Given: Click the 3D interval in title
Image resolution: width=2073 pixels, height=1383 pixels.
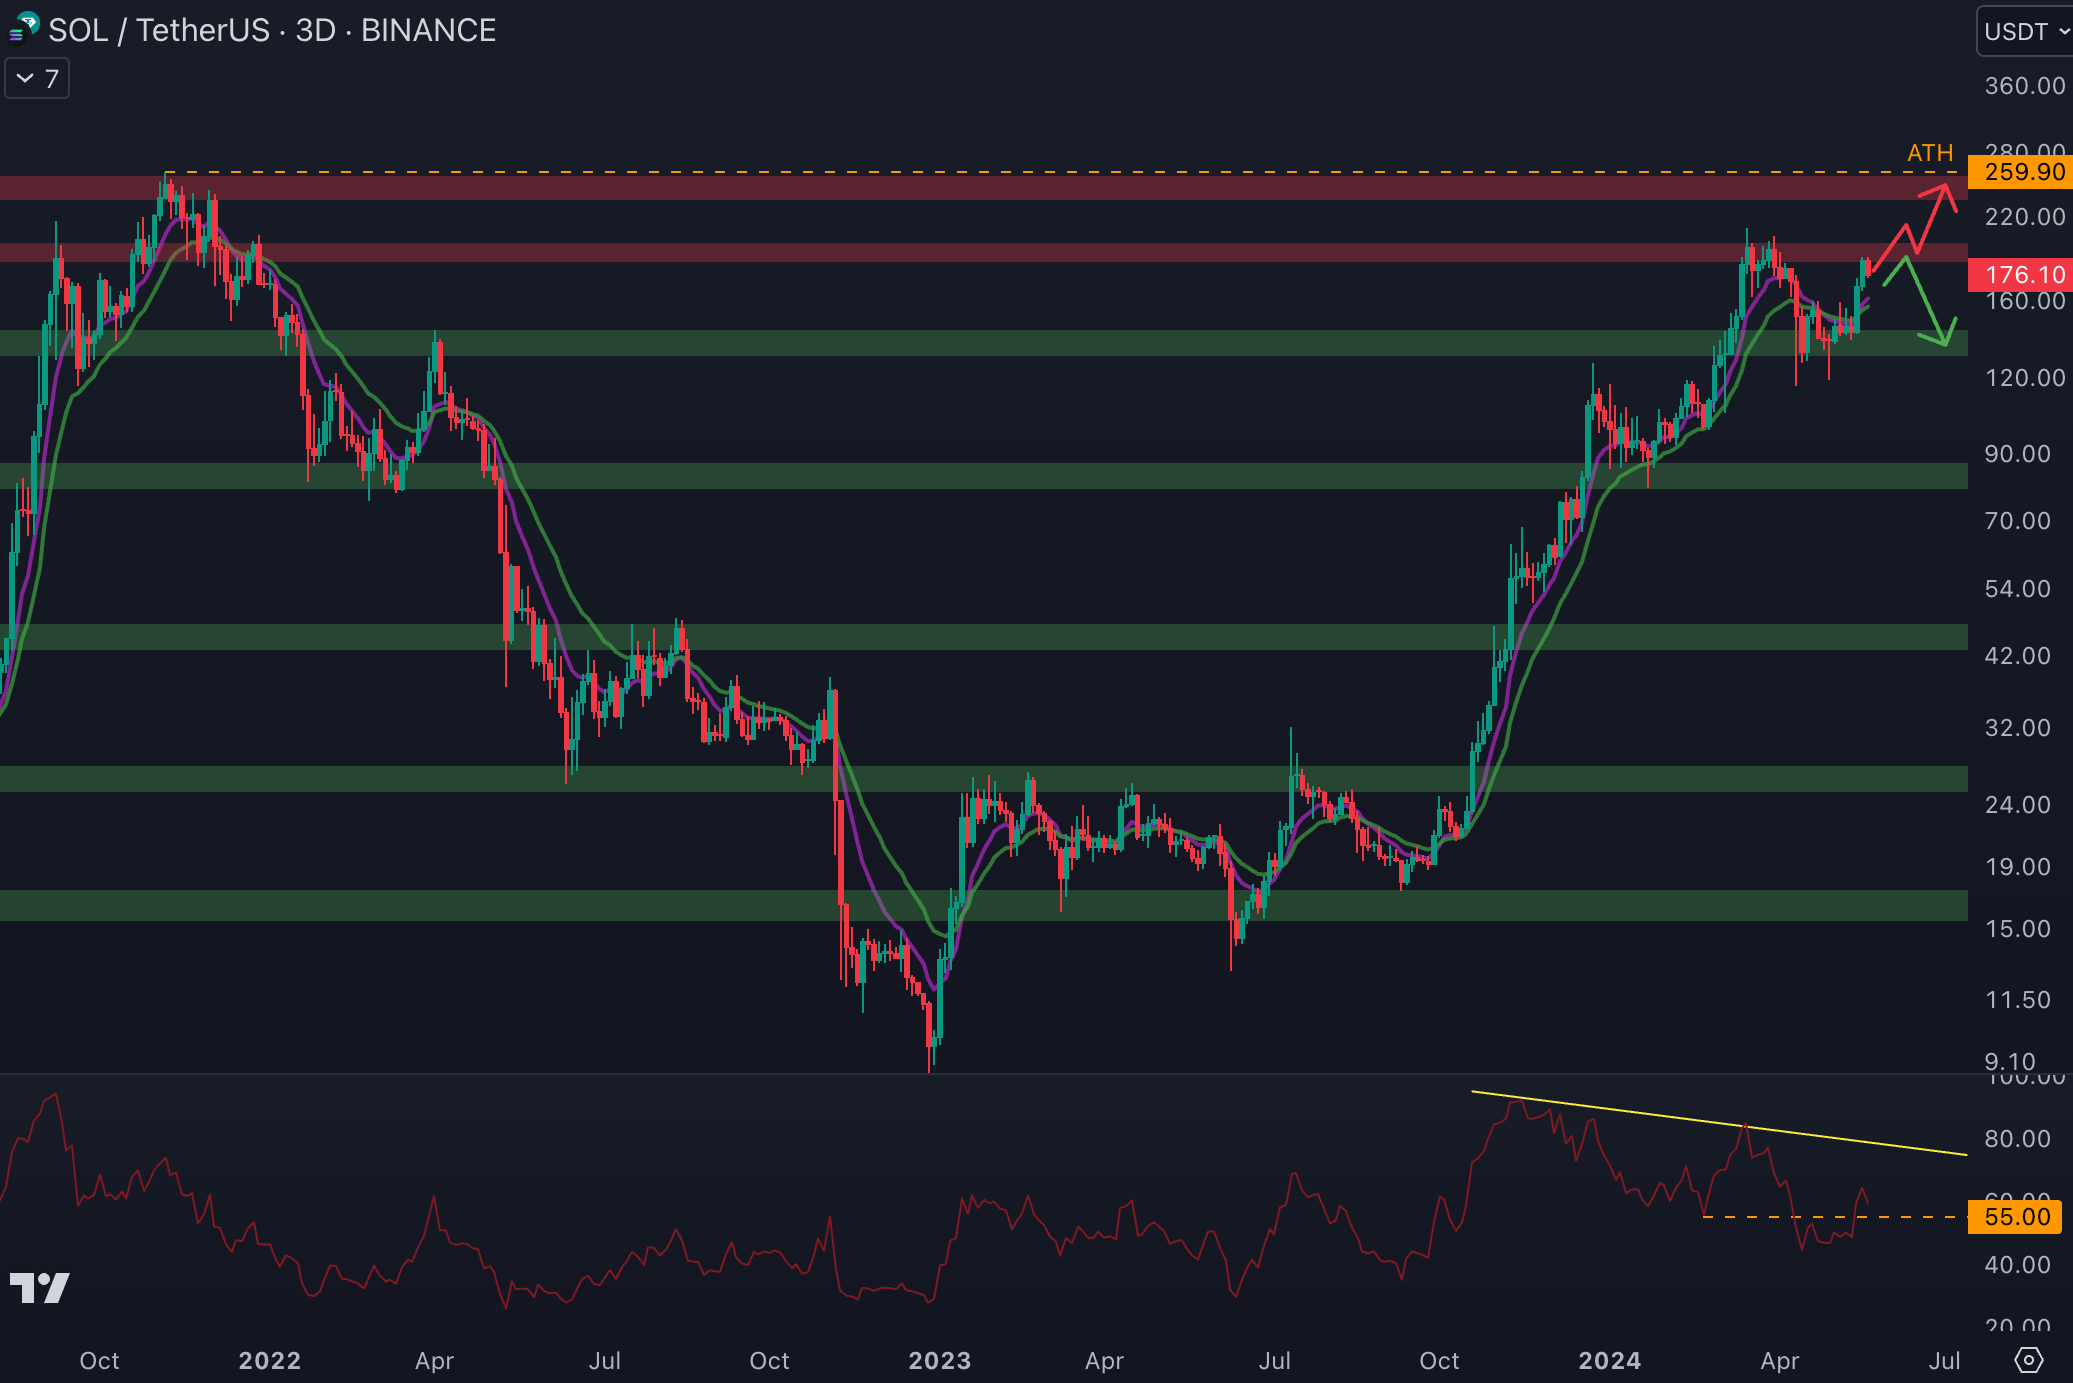Looking at the screenshot, I should click(315, 31).
